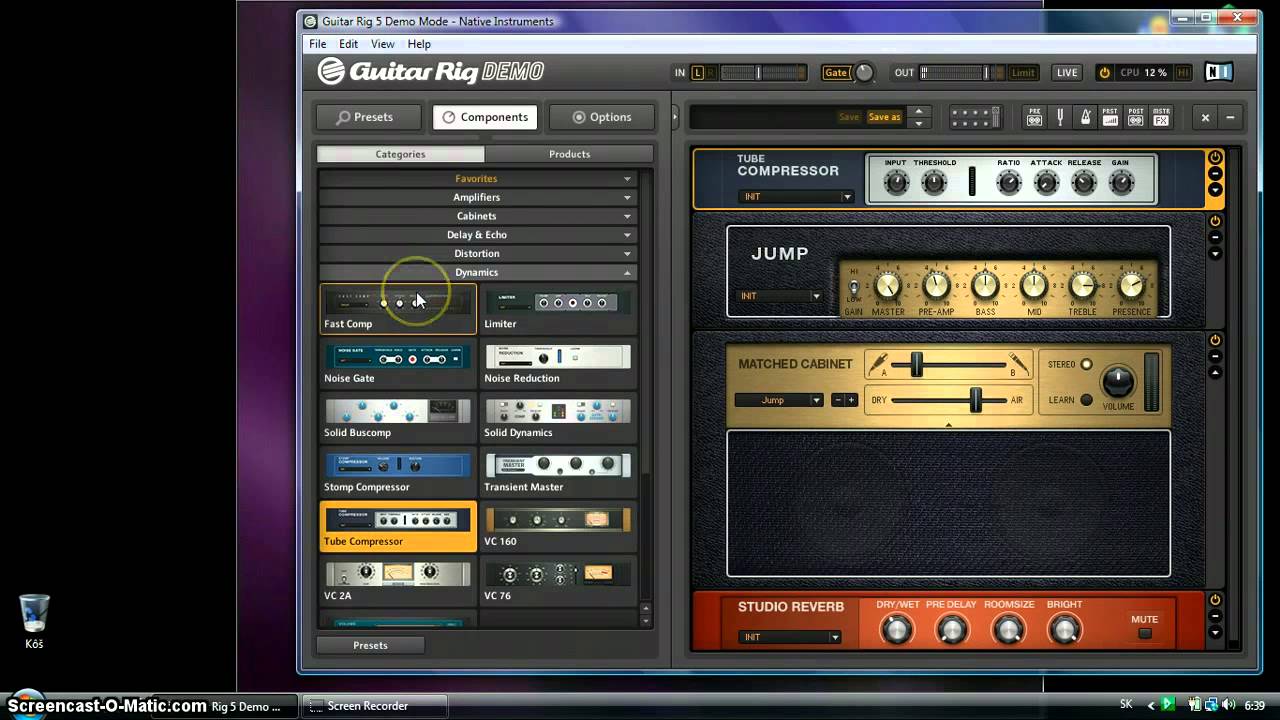Open the virtual rig kontrol view
The height and width of the screenshot is (720, 1280).
pos(975,117)
